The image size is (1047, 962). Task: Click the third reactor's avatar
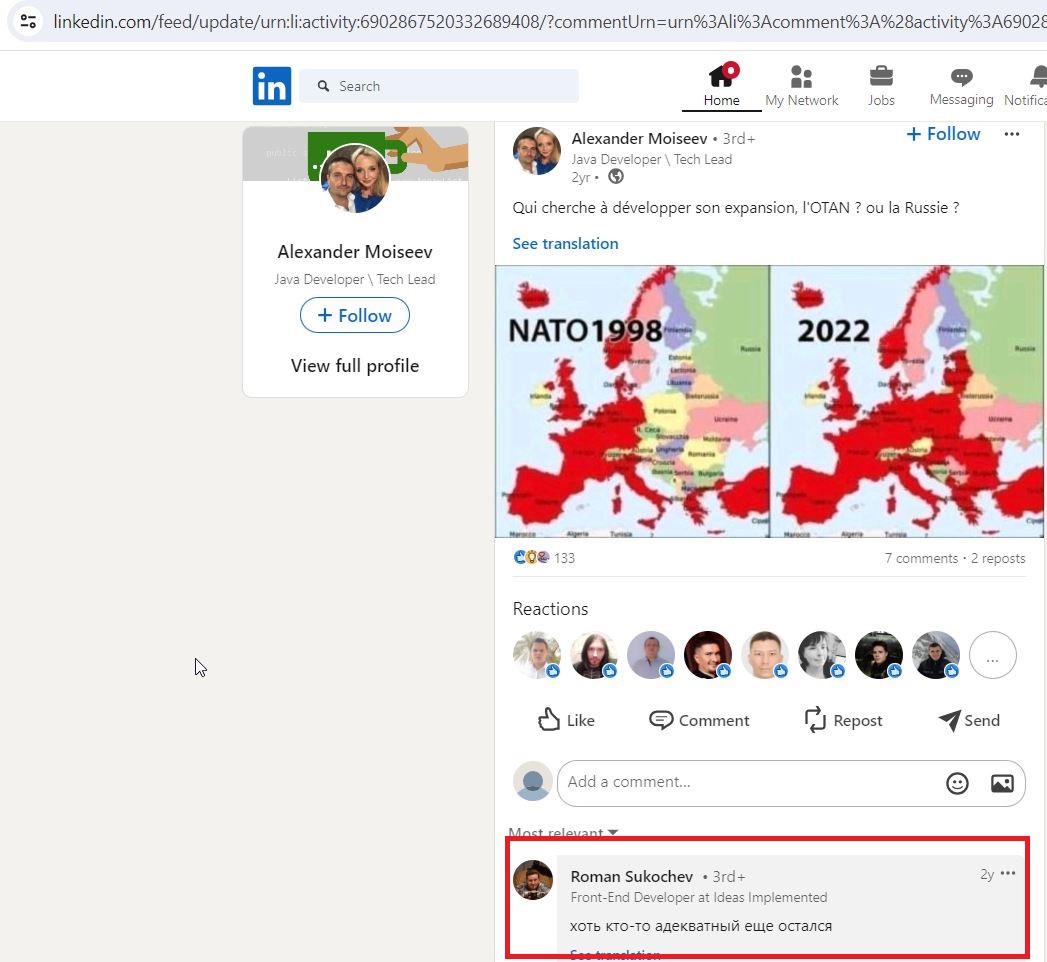651,655
